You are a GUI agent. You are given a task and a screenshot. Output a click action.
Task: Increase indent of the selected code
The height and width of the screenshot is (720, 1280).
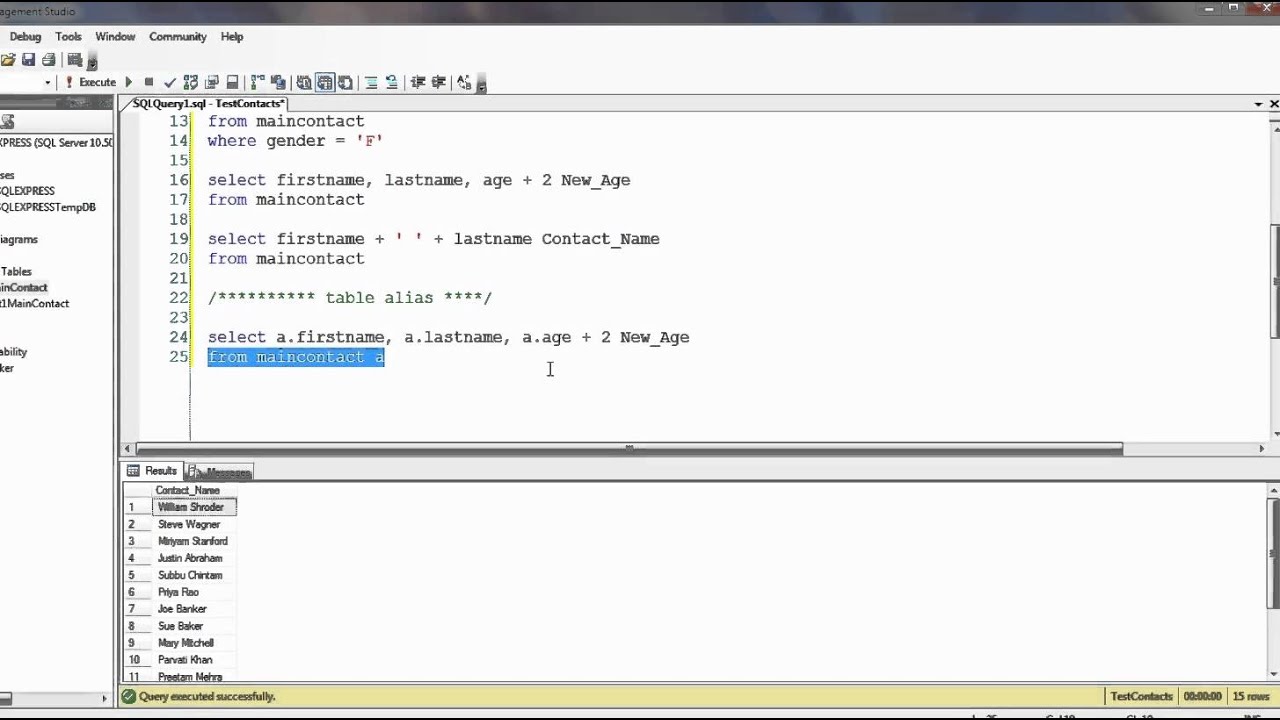(x=438, y=82)
